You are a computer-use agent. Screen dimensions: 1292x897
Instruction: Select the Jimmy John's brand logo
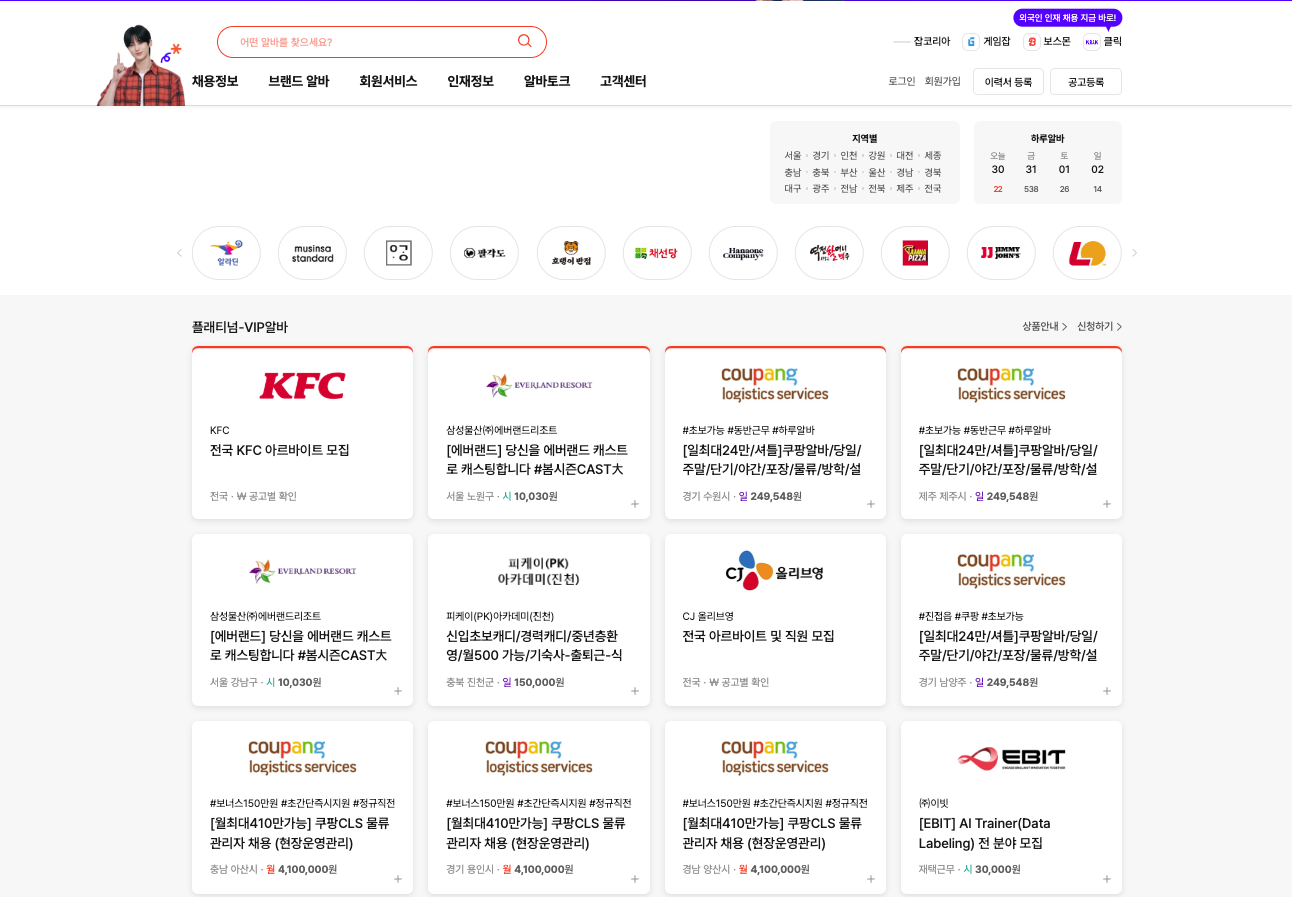pyautogui.click(x=1001, y=253)
